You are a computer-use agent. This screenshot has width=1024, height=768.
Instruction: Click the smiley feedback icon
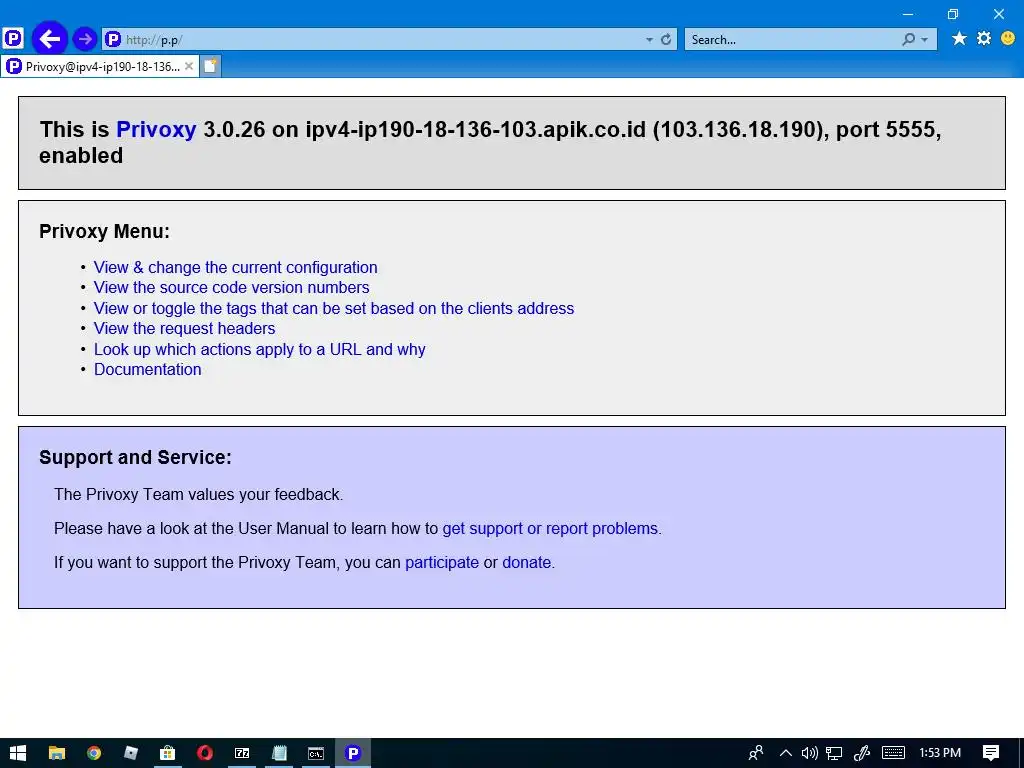click(x=1008, y=39)
